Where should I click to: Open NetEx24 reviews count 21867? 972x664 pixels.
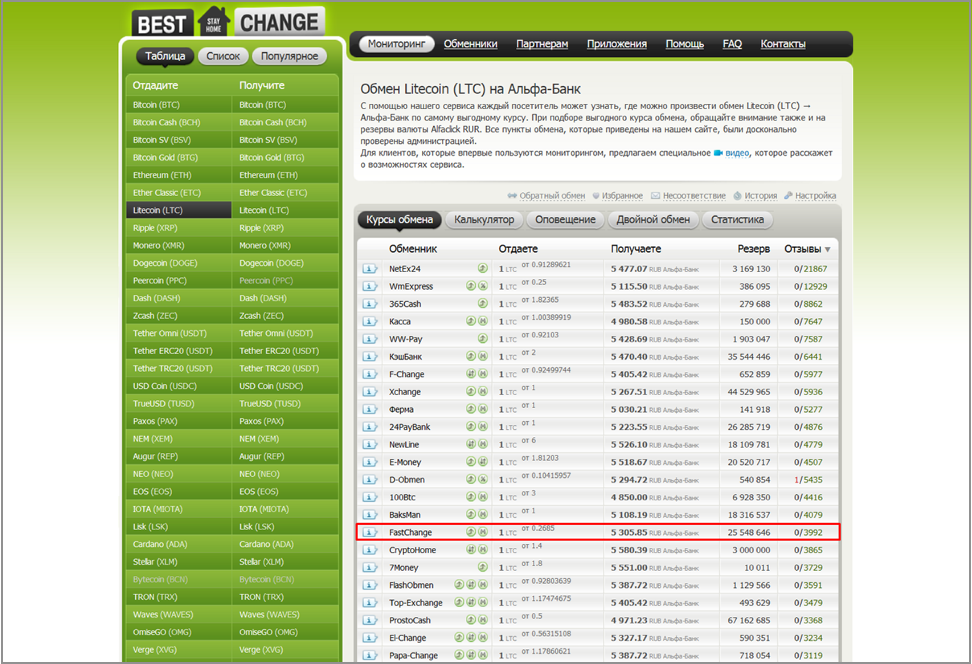815,268
